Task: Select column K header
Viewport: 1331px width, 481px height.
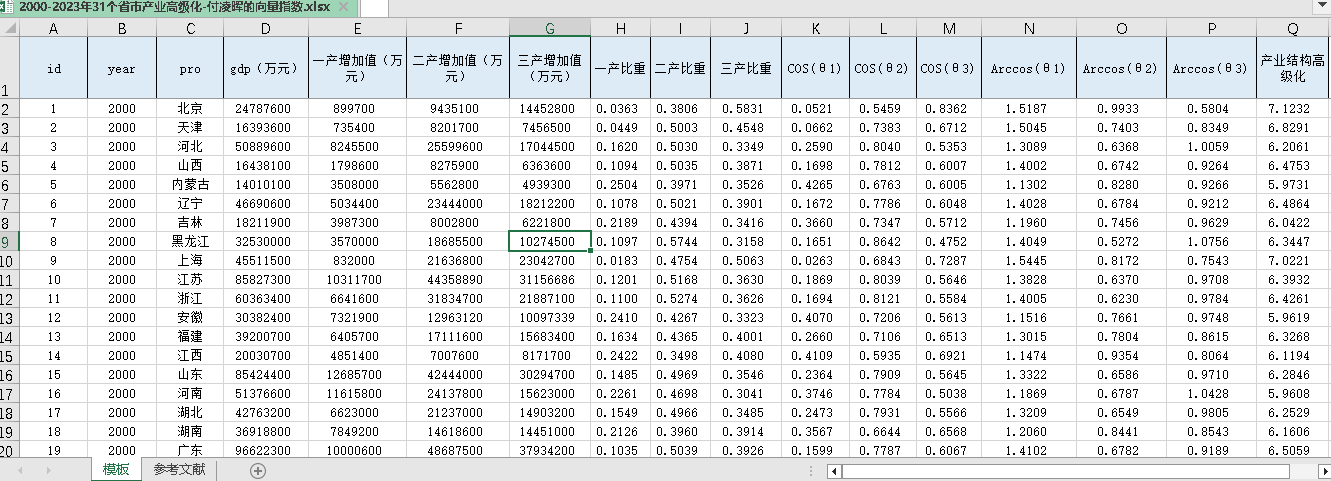Action: [x=815, y=29]
